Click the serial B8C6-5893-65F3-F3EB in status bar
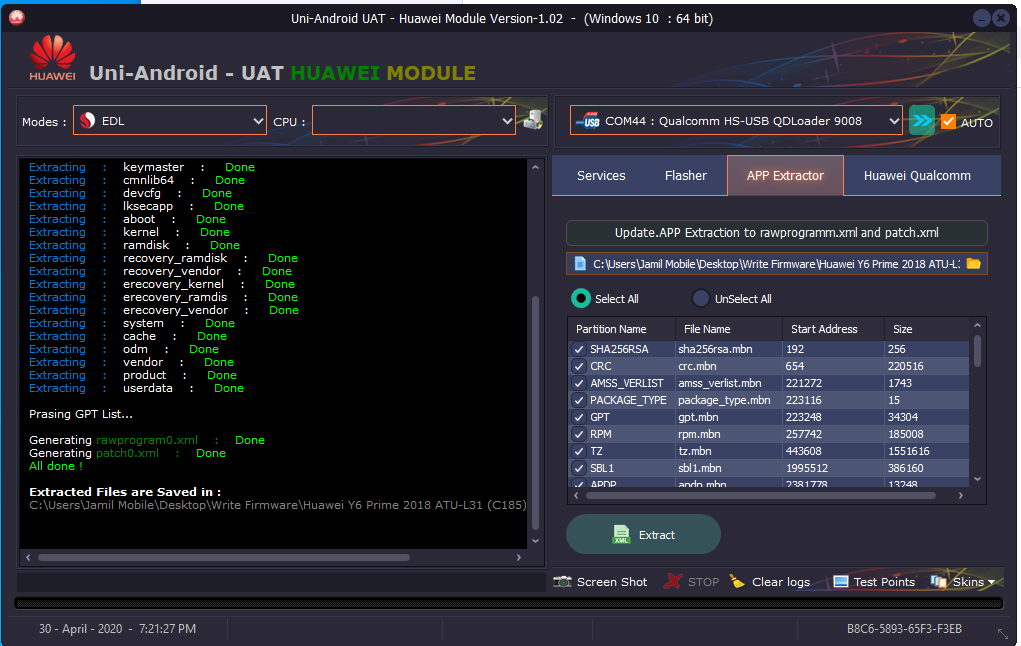 (904, 629)
